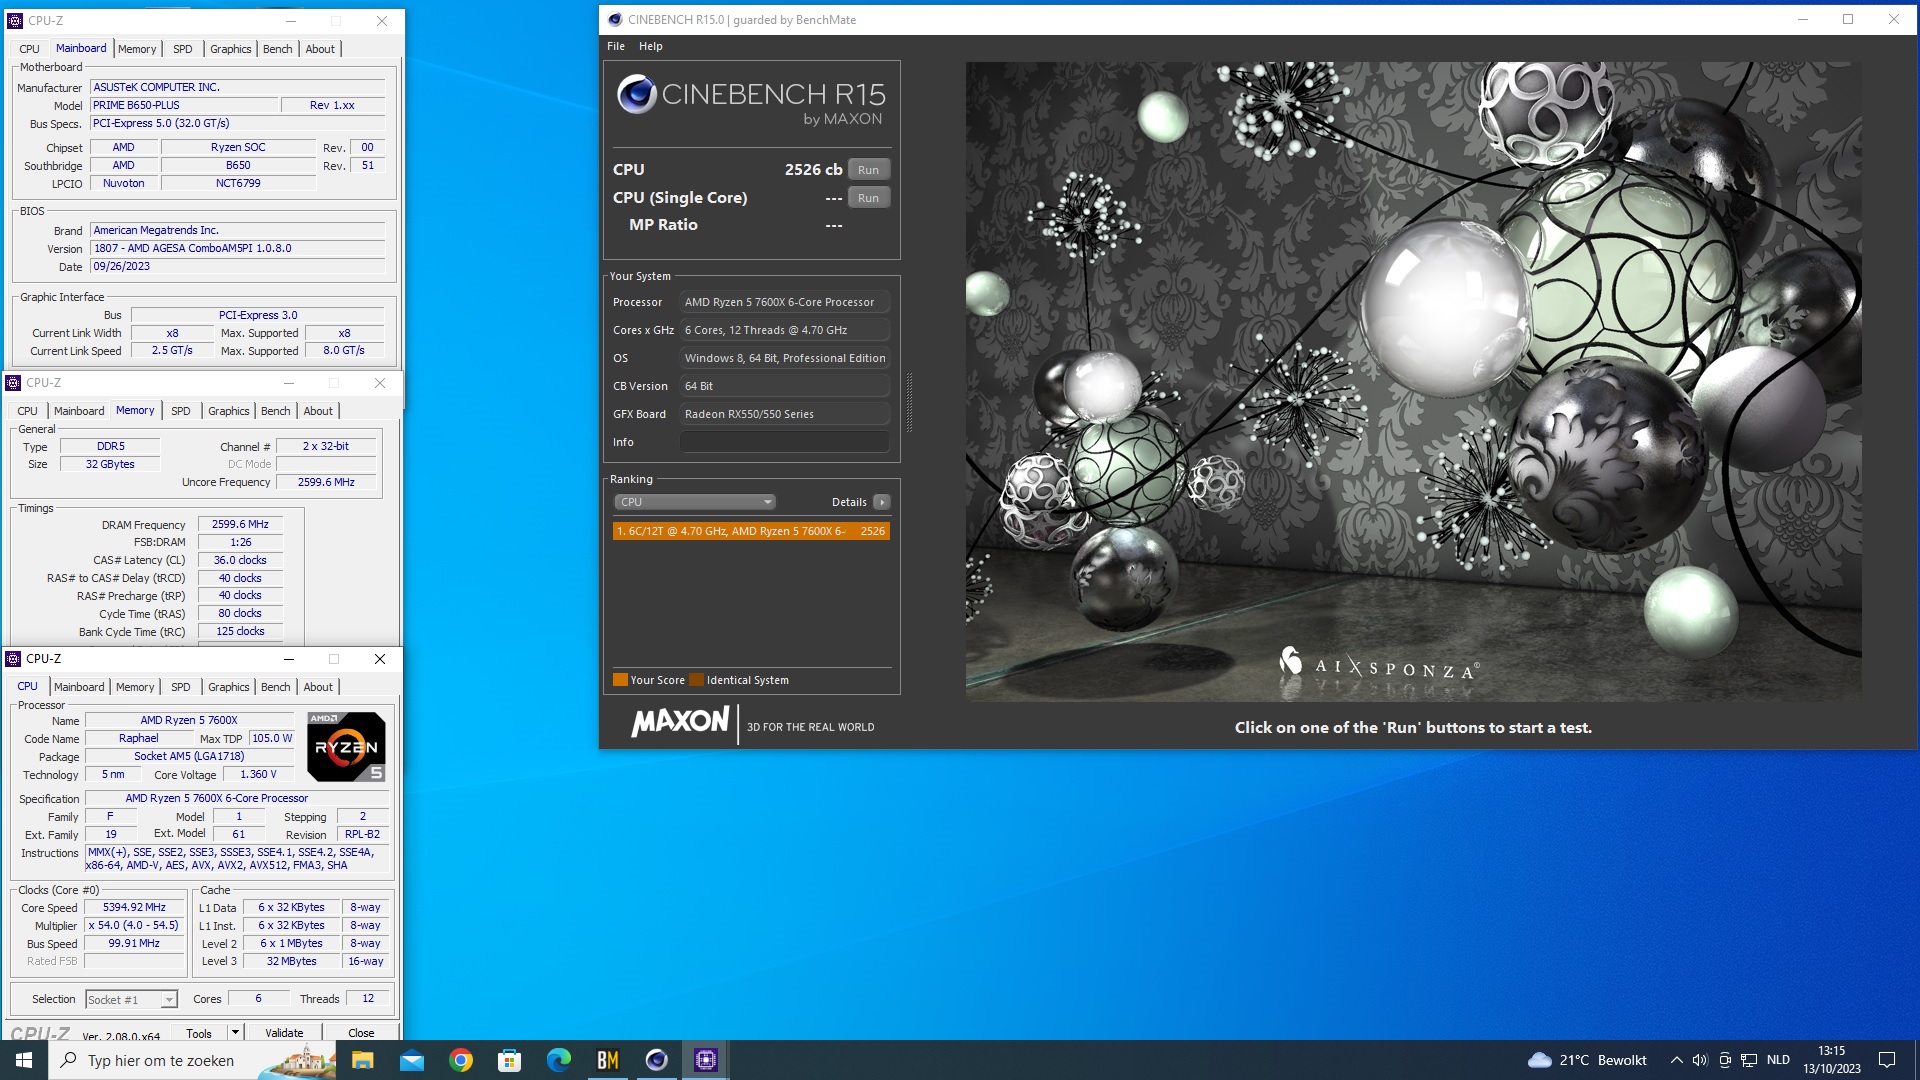Switch to About tab in Mainboard window
Screen dimensions: 1920x1080
click(x=320, y=49)
